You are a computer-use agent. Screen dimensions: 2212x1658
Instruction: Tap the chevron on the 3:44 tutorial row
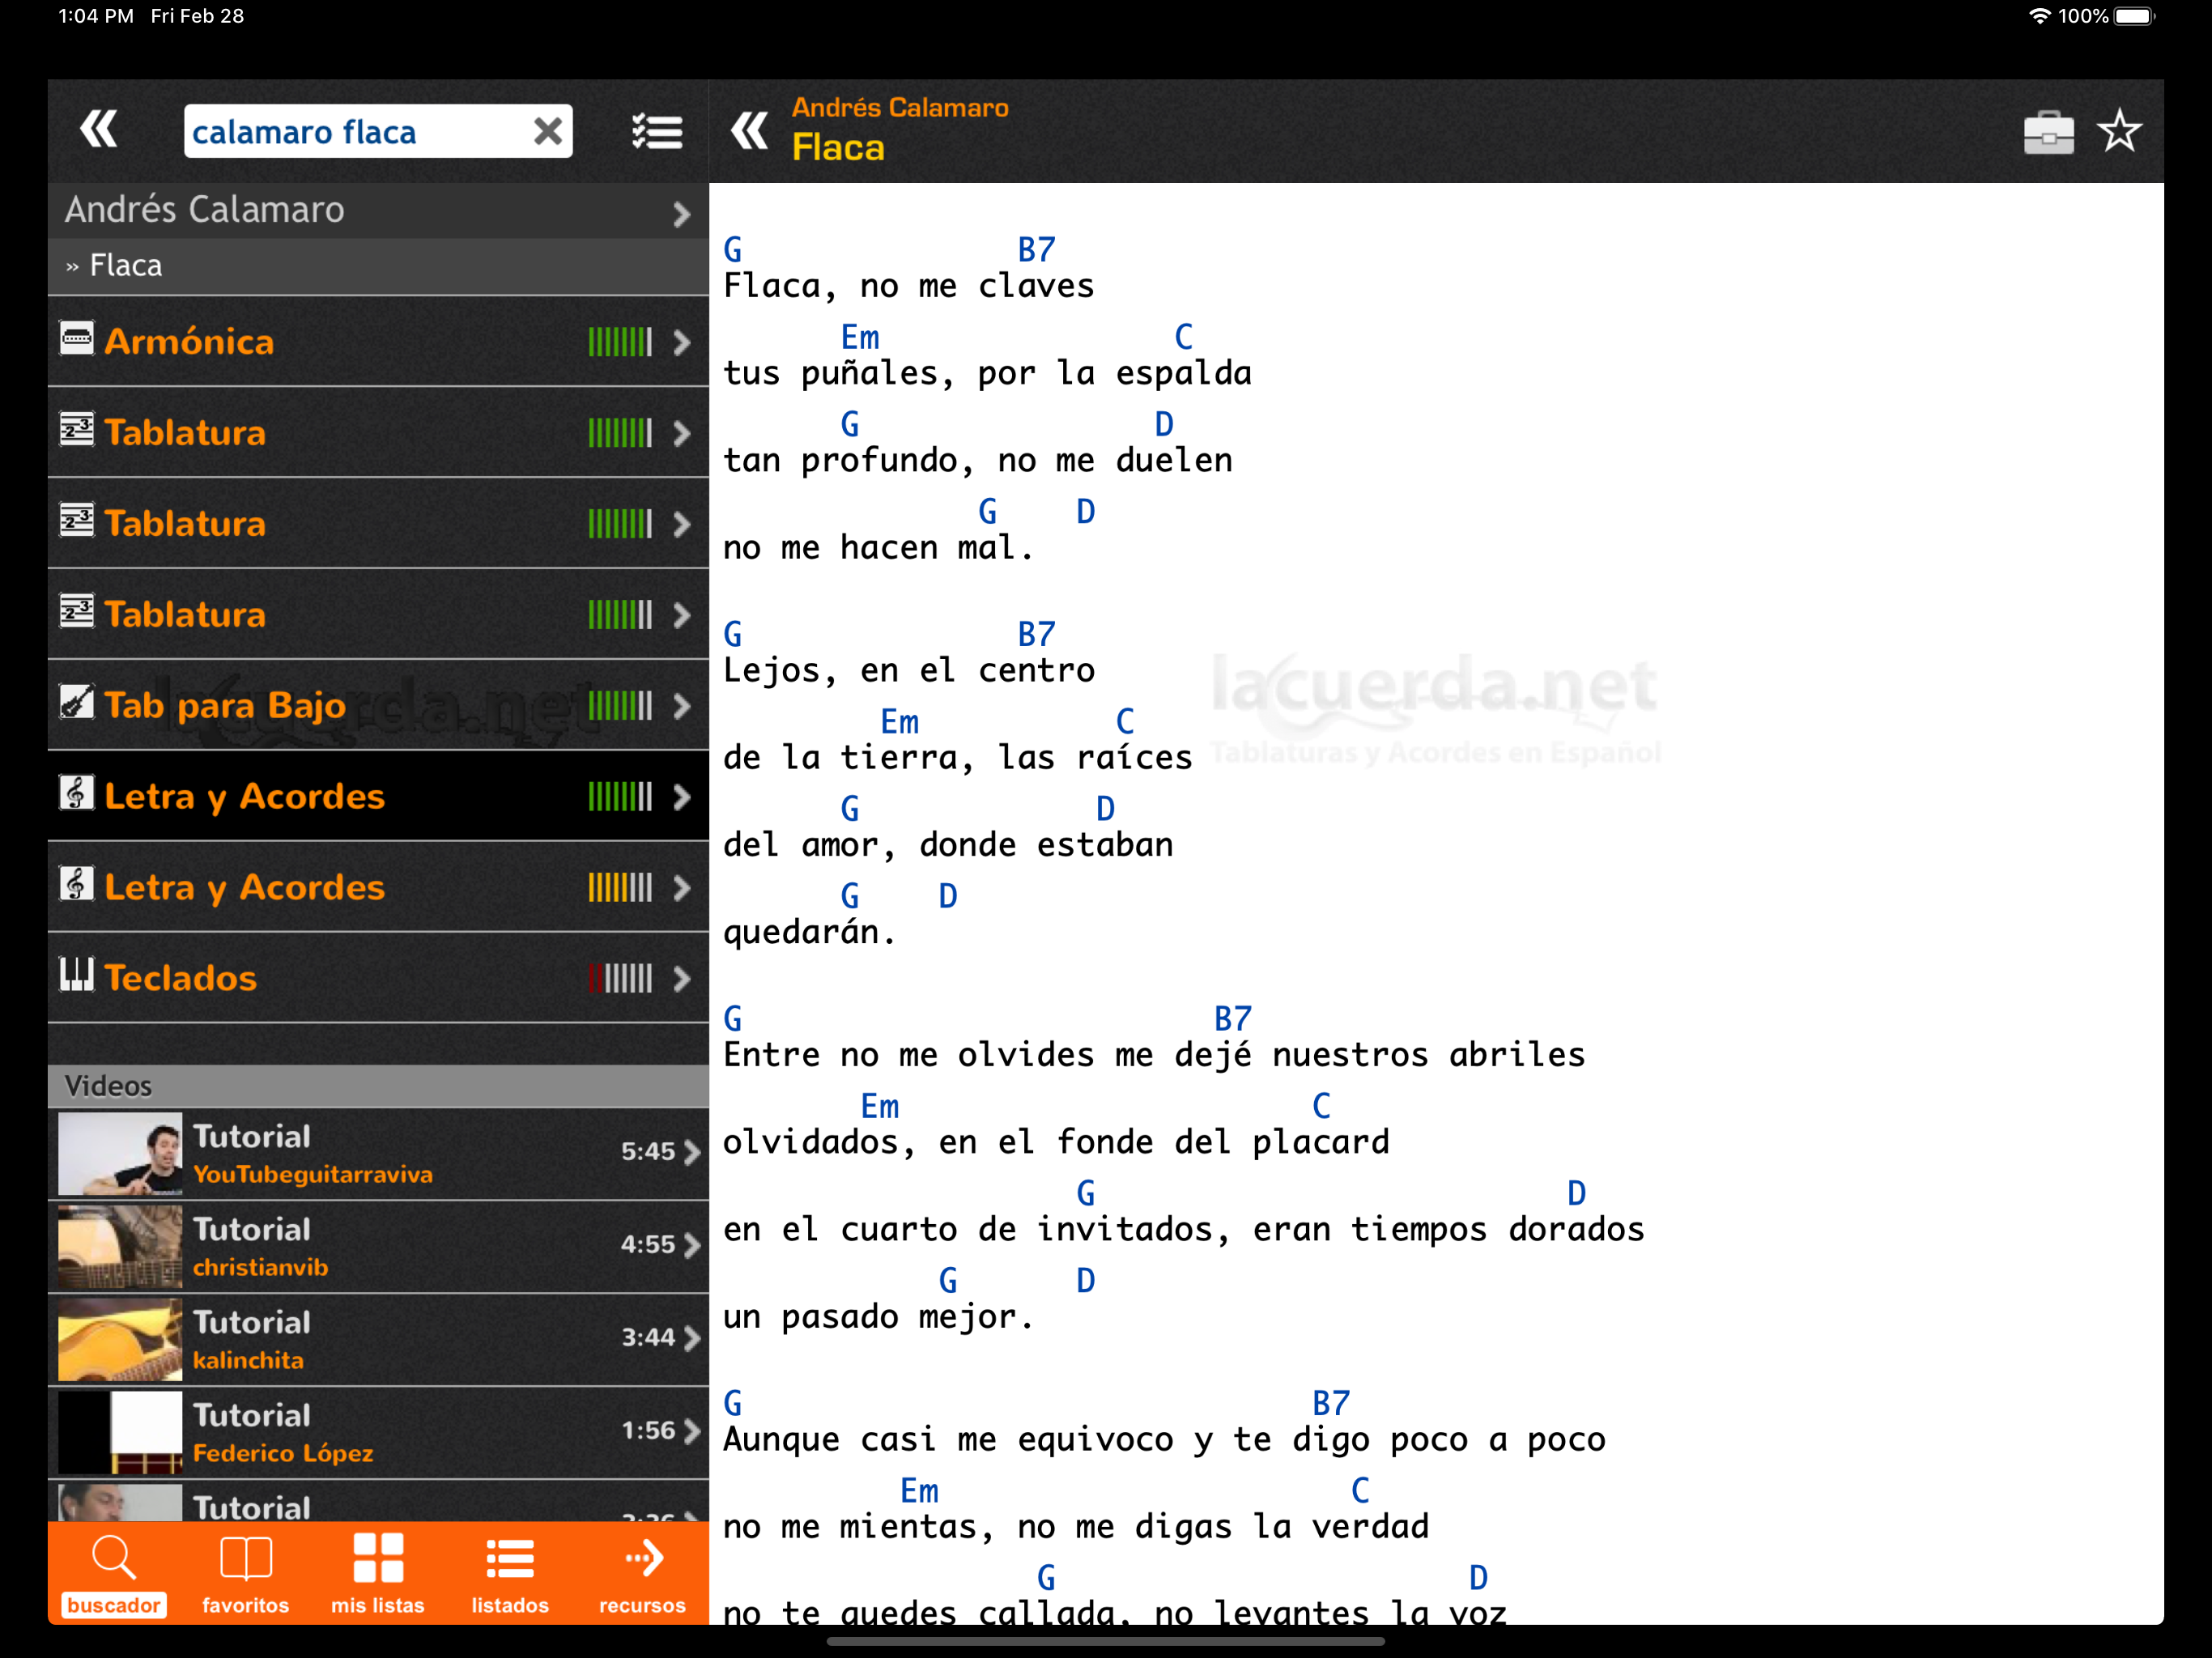point(692,1339)
